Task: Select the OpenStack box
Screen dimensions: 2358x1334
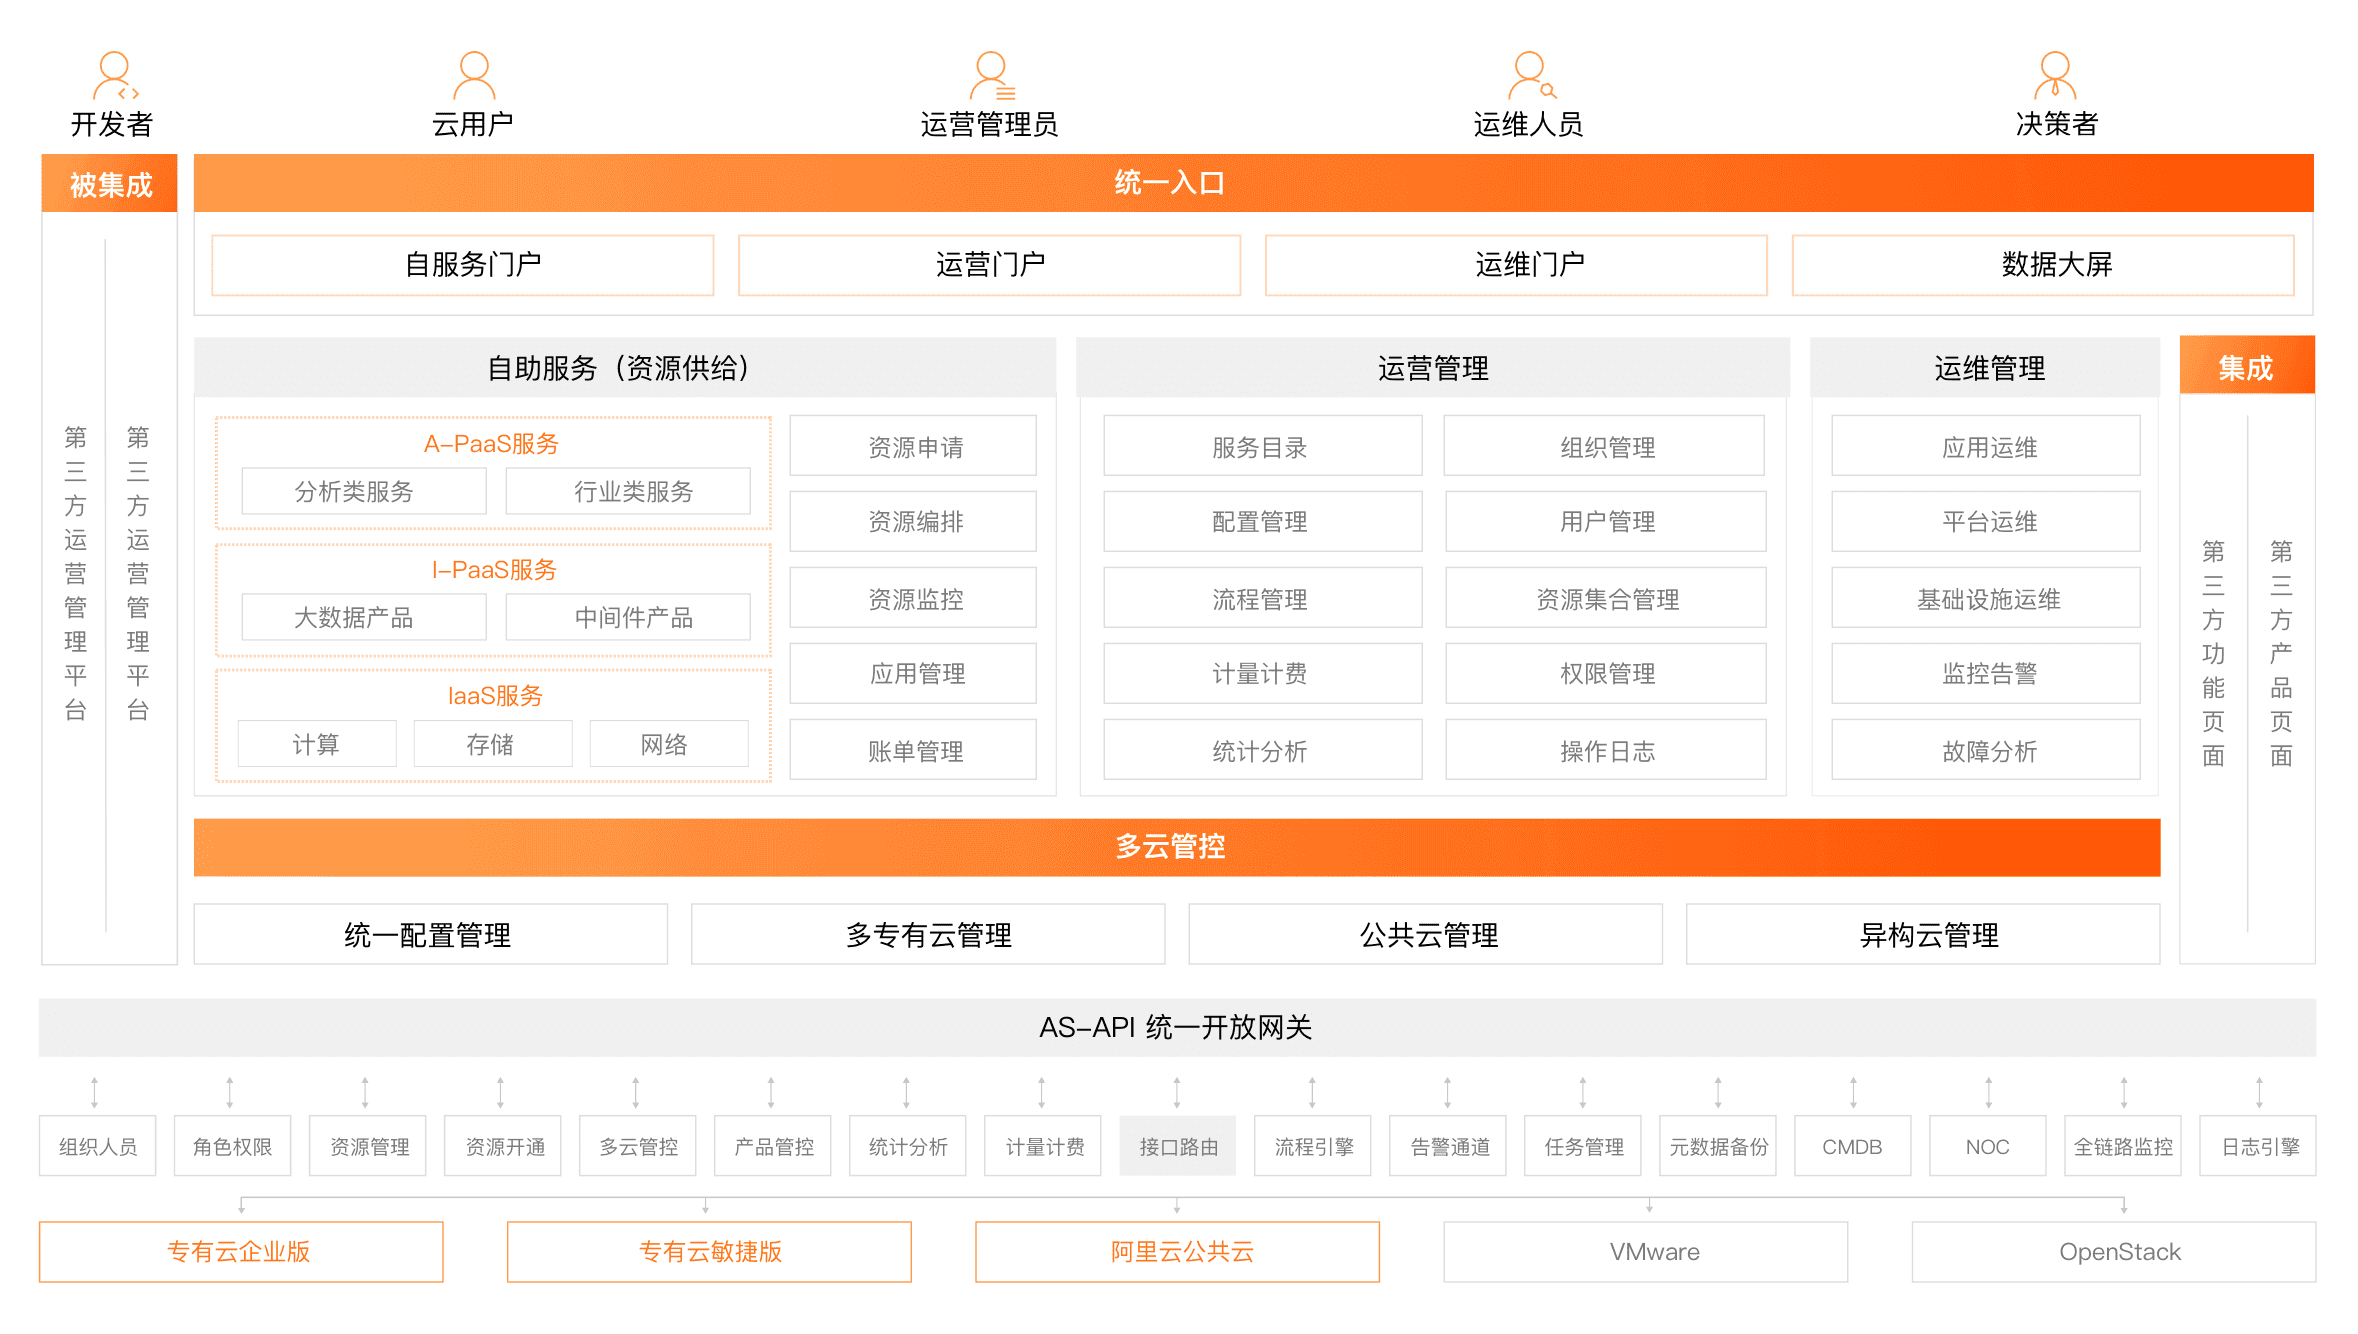Action: tap(2113, 1251)
